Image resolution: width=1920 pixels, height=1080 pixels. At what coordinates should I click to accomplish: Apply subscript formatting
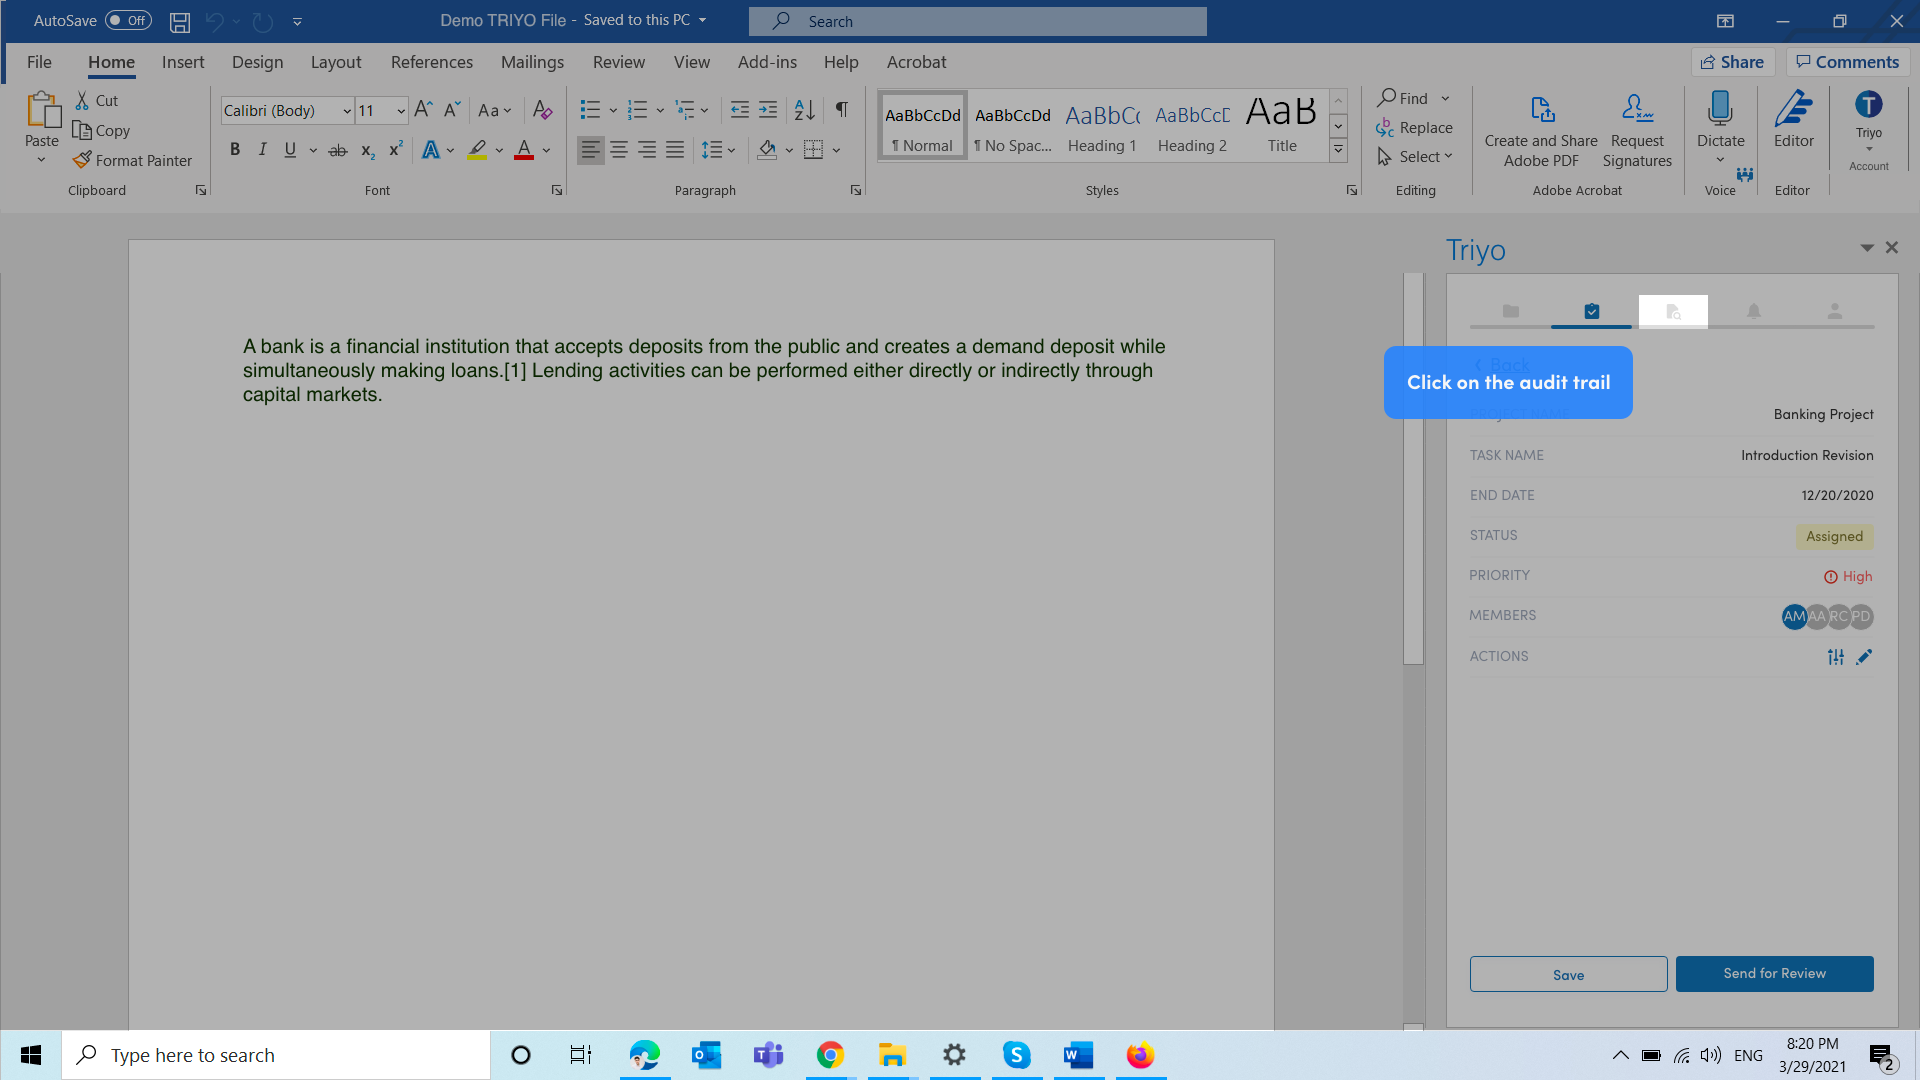click(367, 150)
